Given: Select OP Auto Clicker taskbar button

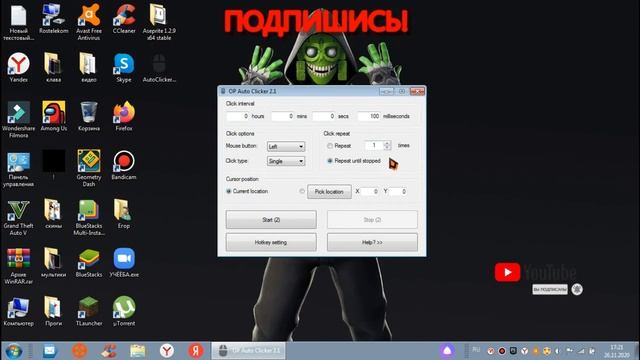Looking at the screenshot, I should pos(248,351).
